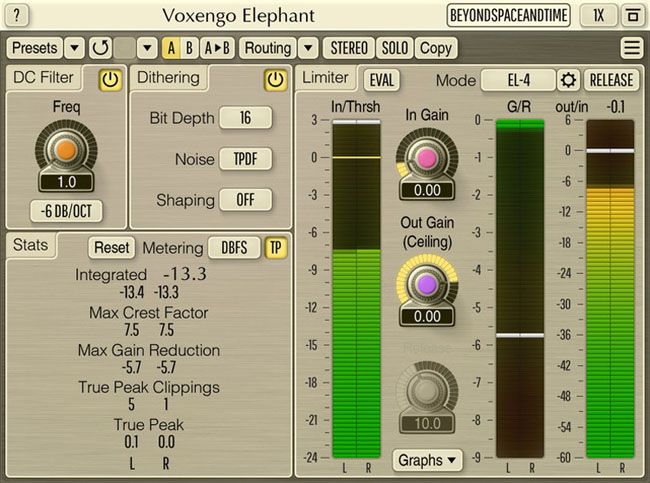Click the out/in level meter

coord(610,289)
